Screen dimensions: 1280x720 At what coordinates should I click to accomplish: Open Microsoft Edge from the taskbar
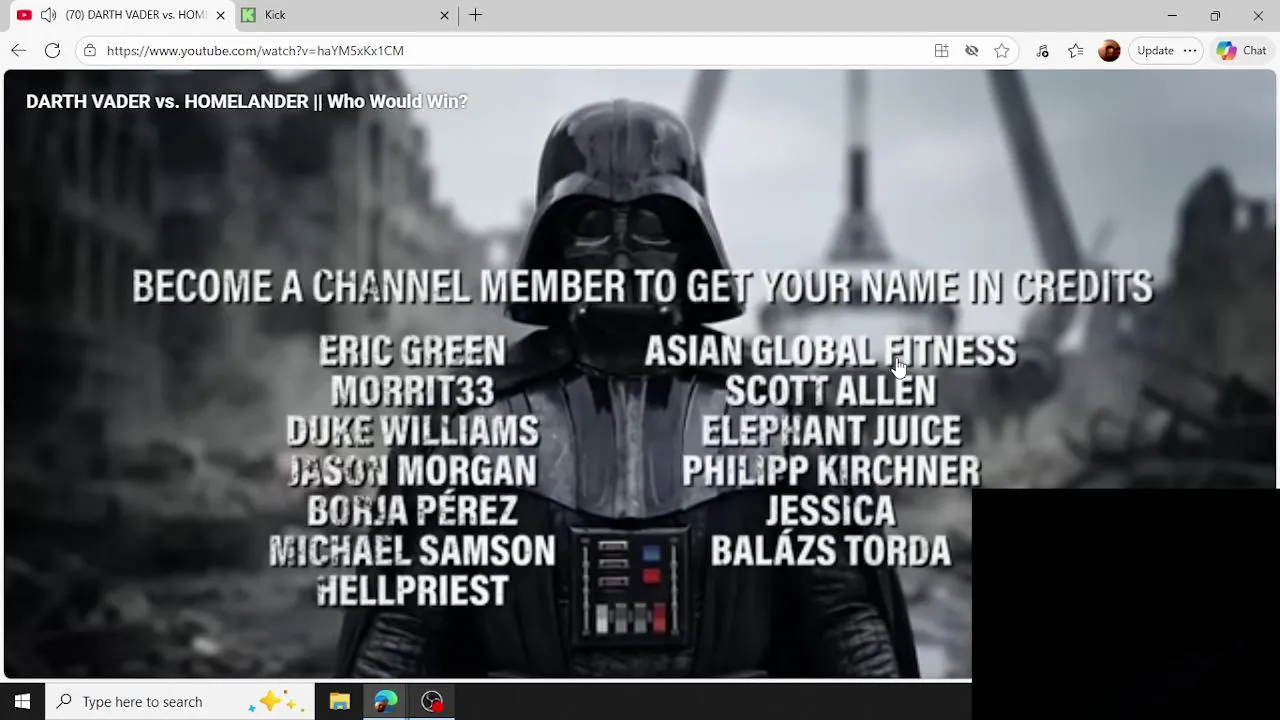tap(386, 702)
